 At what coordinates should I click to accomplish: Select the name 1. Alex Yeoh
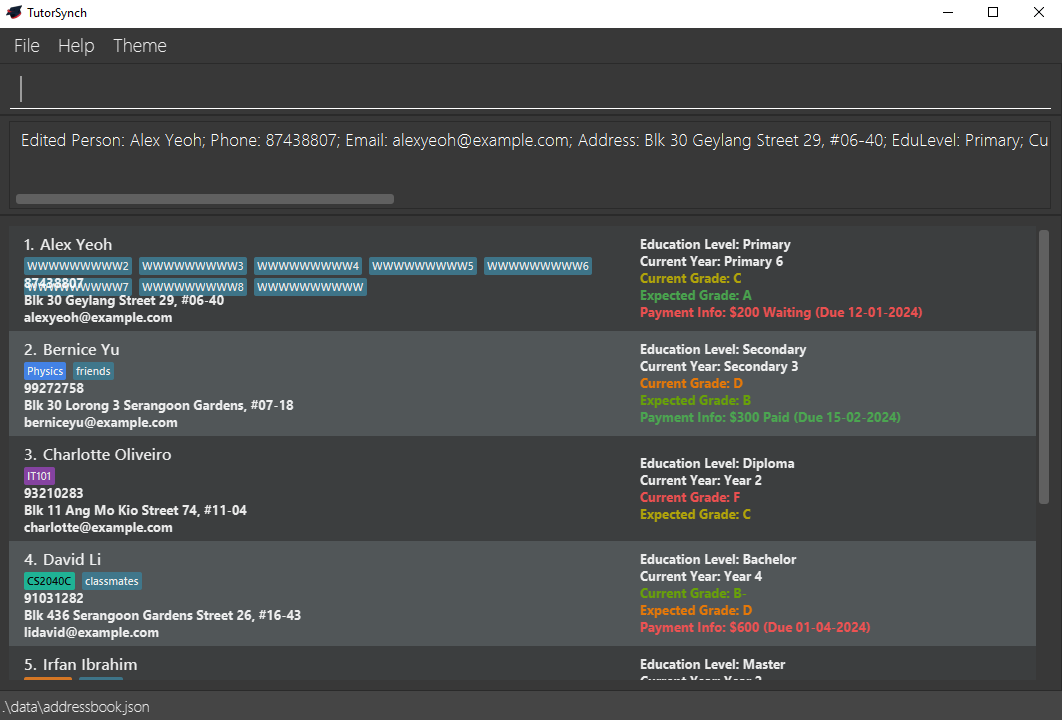68,245
